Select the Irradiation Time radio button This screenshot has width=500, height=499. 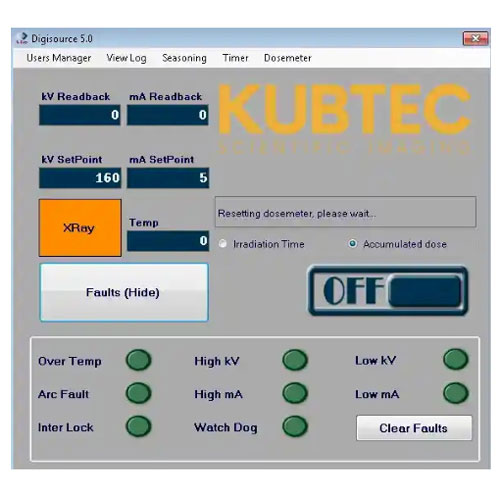223,244
